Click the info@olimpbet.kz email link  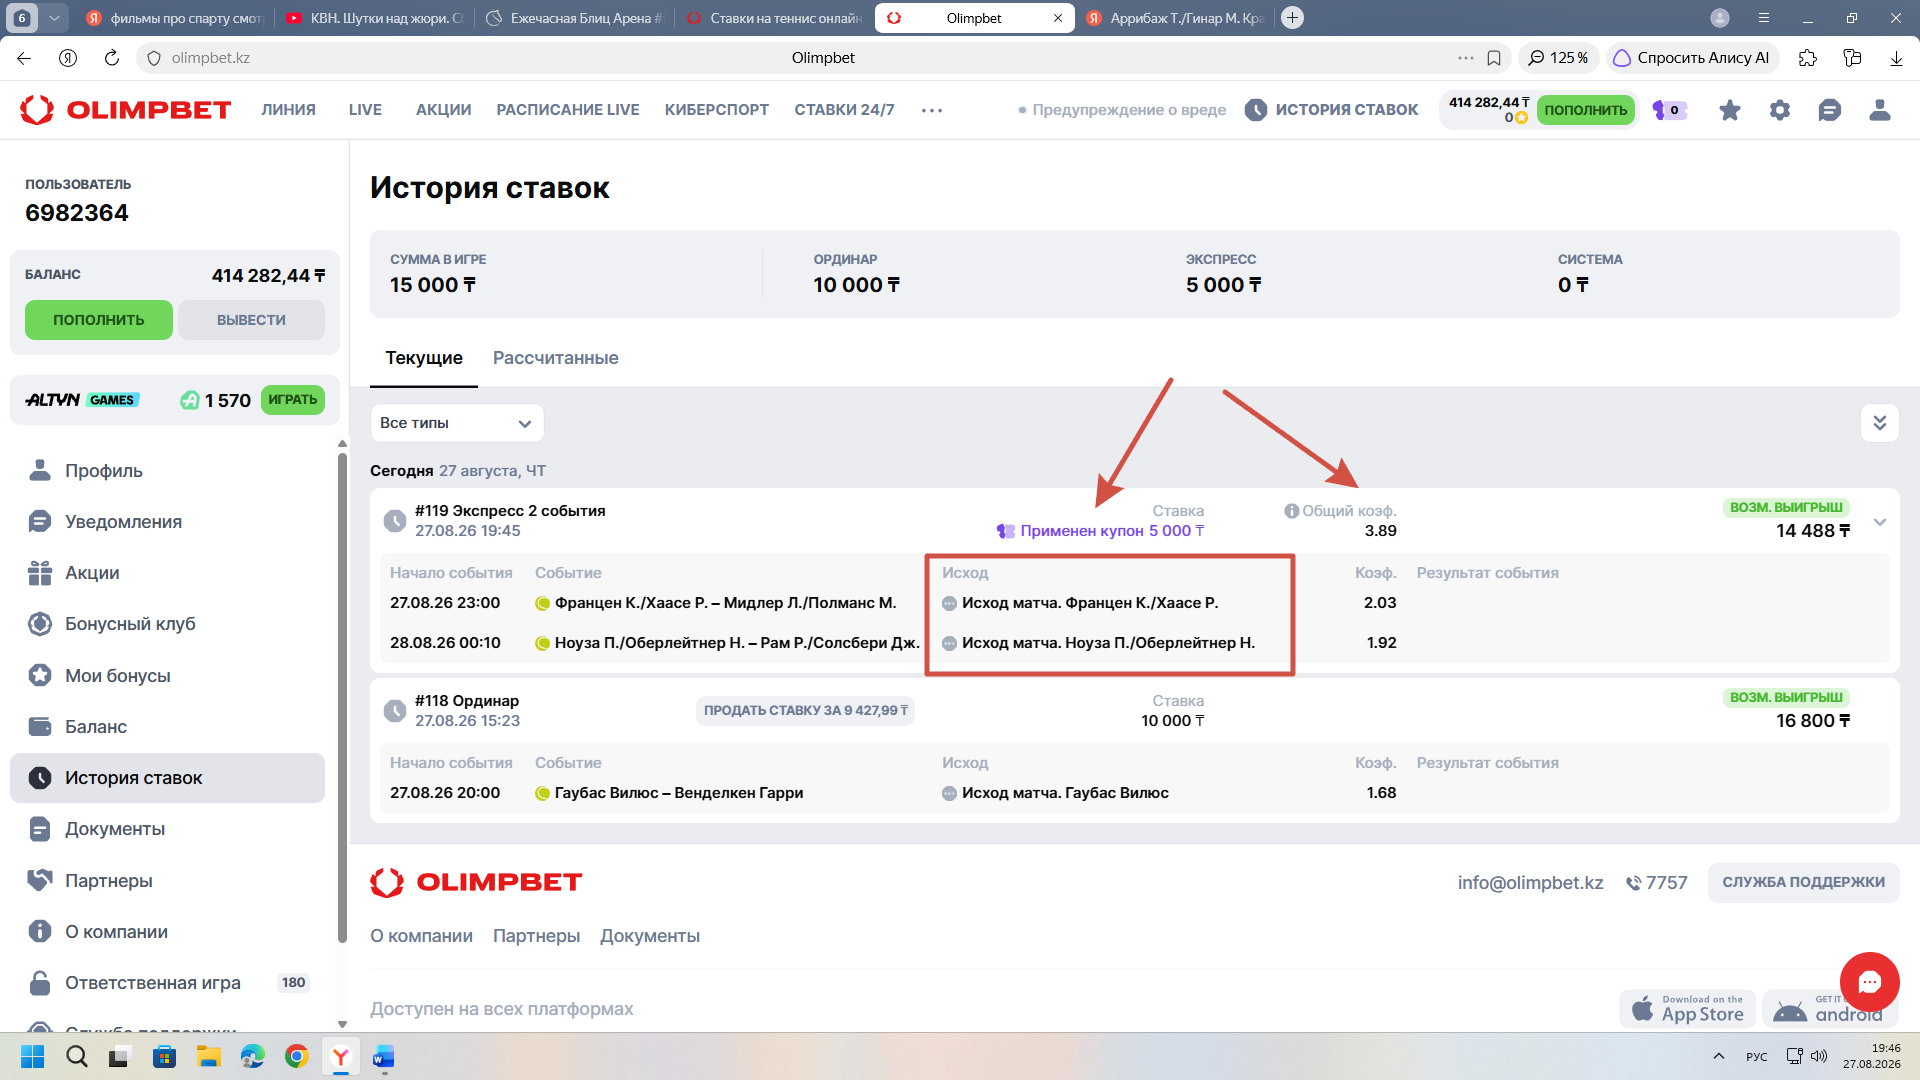1531,883
